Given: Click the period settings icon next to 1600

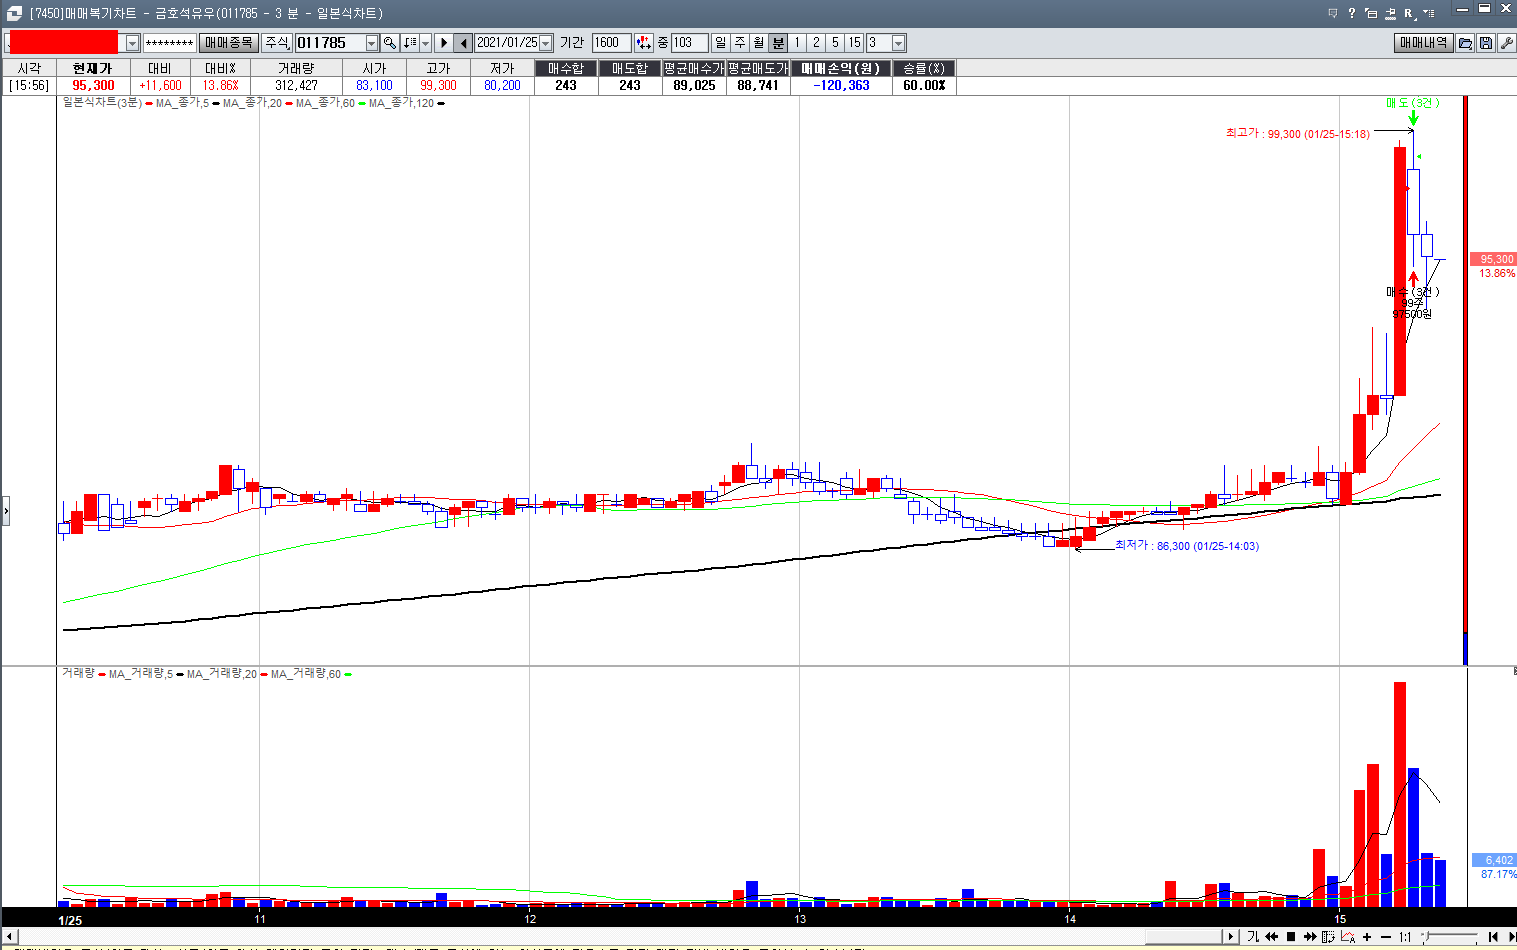Looking at the screenshot, I should pyautogui.click(x=643, y=43).
